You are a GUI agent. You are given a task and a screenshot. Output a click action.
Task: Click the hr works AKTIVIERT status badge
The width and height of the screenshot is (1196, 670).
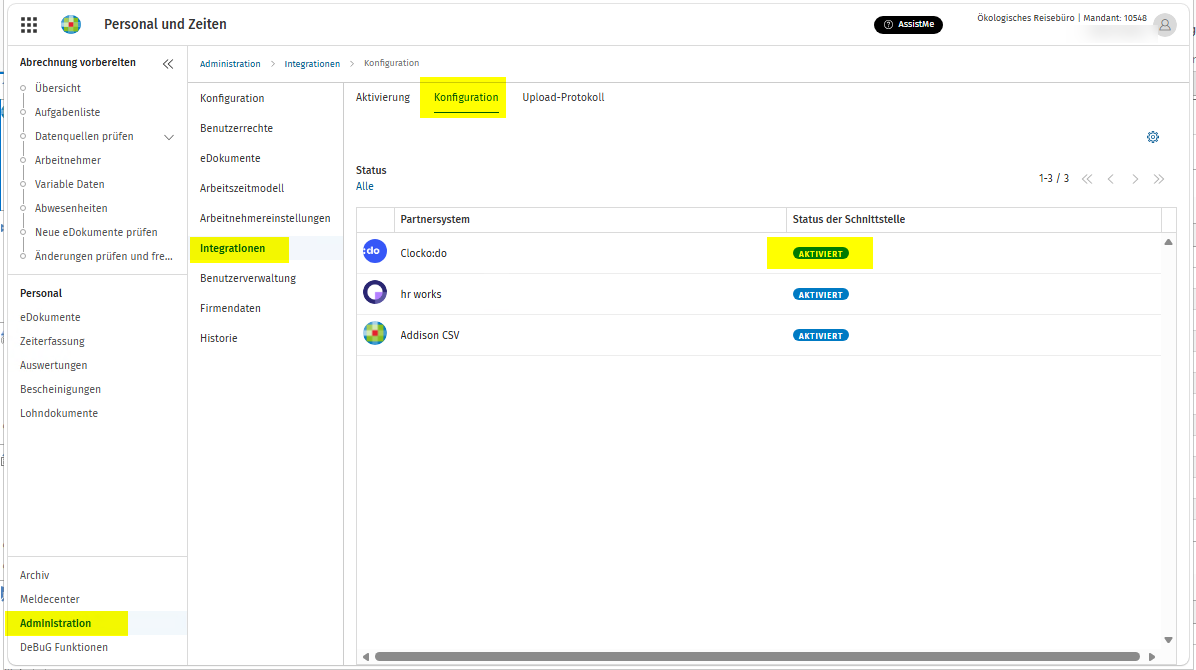(820, 295)
